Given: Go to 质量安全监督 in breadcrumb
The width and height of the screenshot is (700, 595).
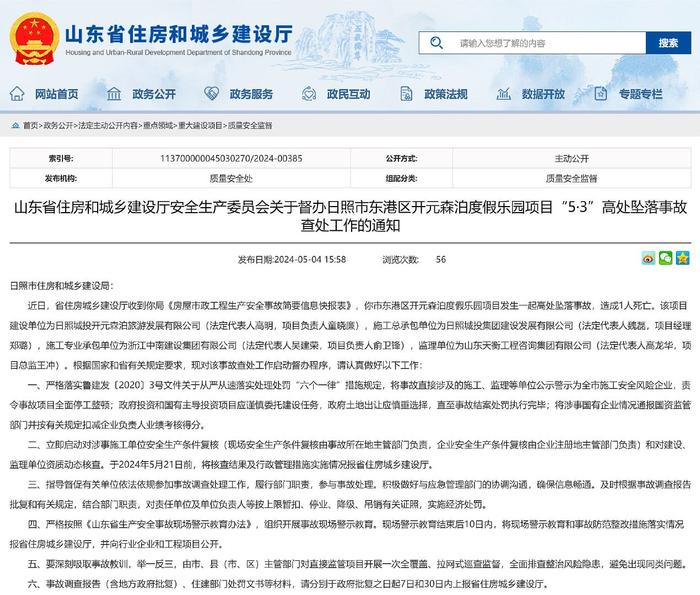Looking at the screenshot, I should [x=250, y=125].
